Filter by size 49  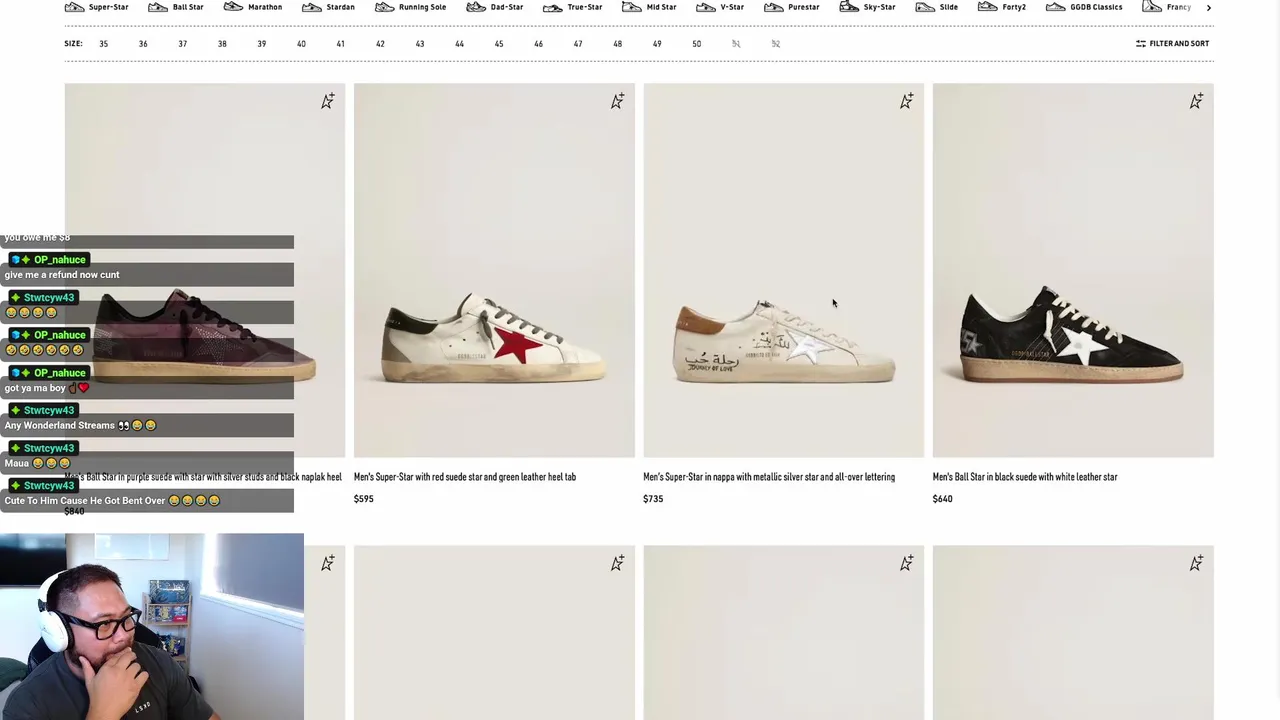[x=657, y=44]
